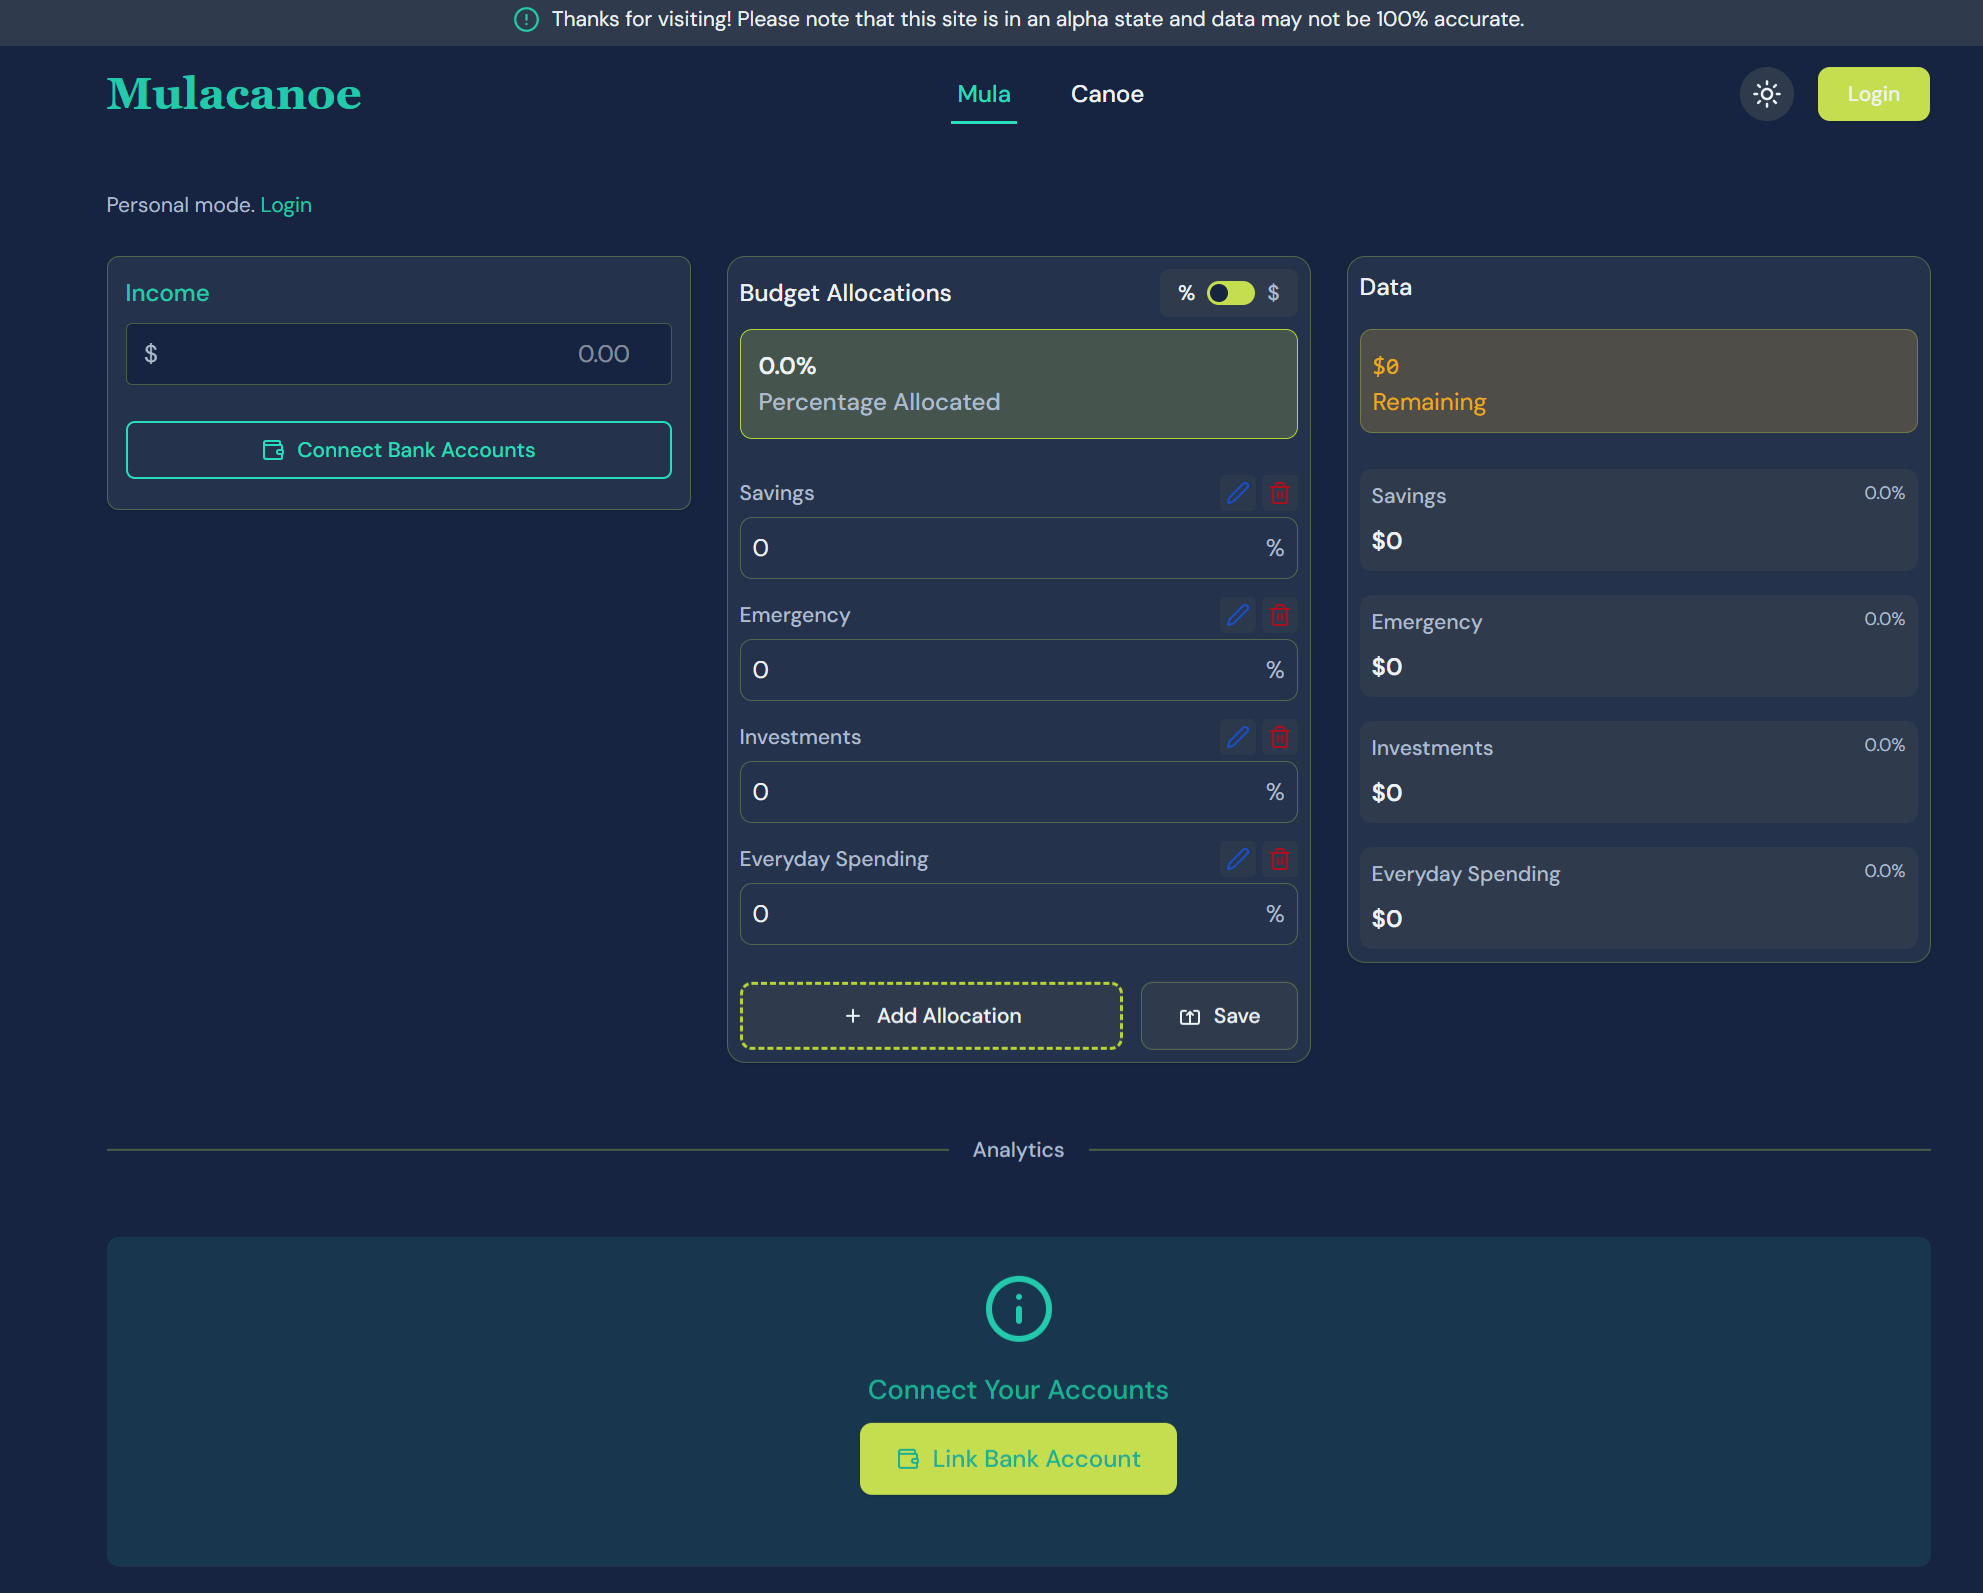Switch to the Canoe tab
This screenshot has width=1983, height=1593.
point(1107,94)
